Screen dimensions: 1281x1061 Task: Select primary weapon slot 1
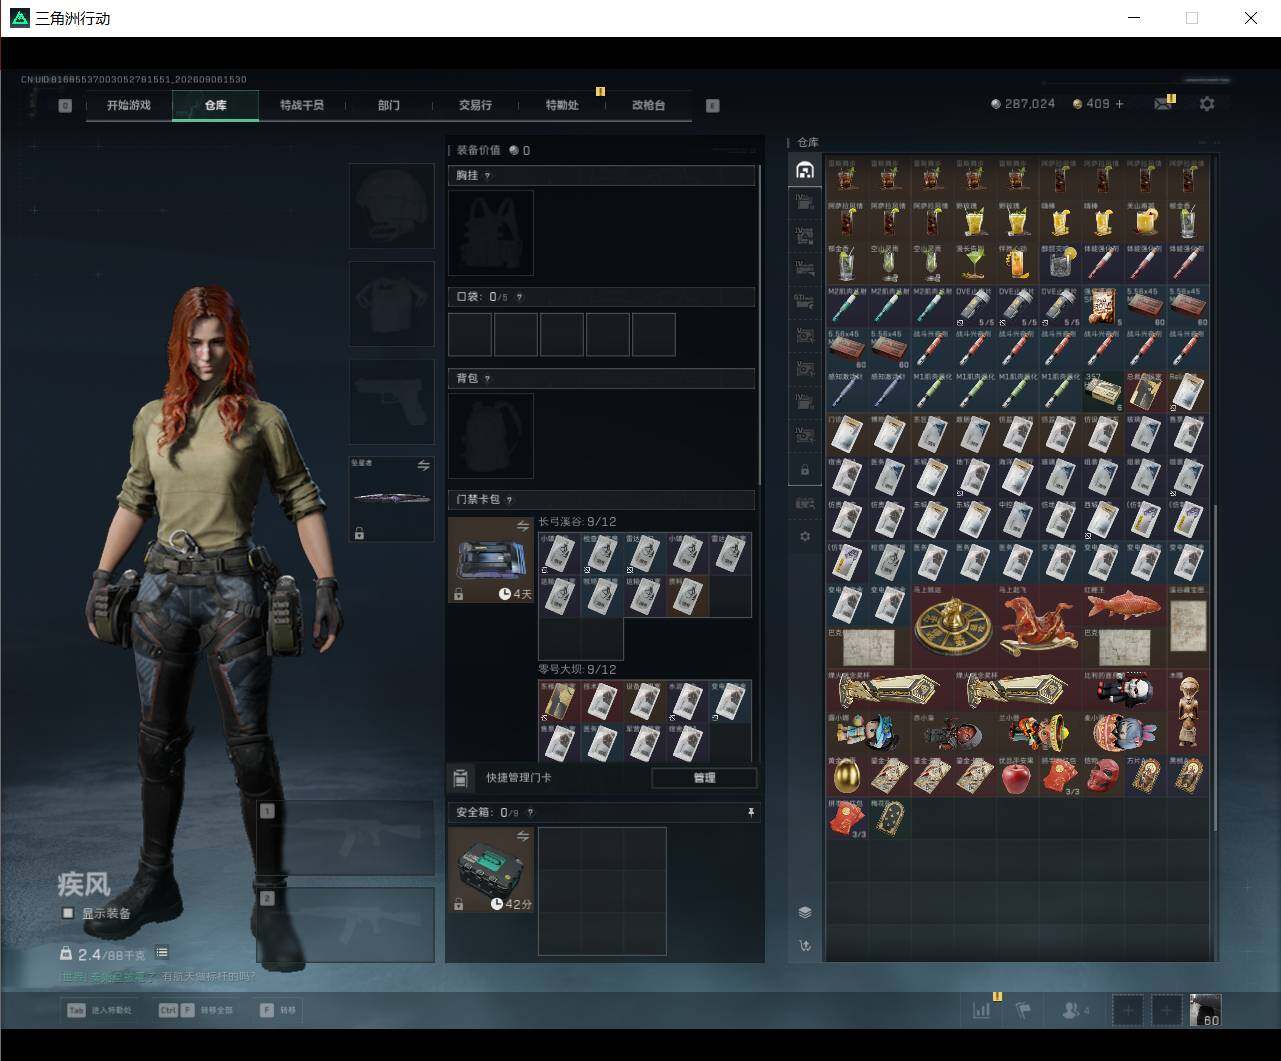pos(346,838)
